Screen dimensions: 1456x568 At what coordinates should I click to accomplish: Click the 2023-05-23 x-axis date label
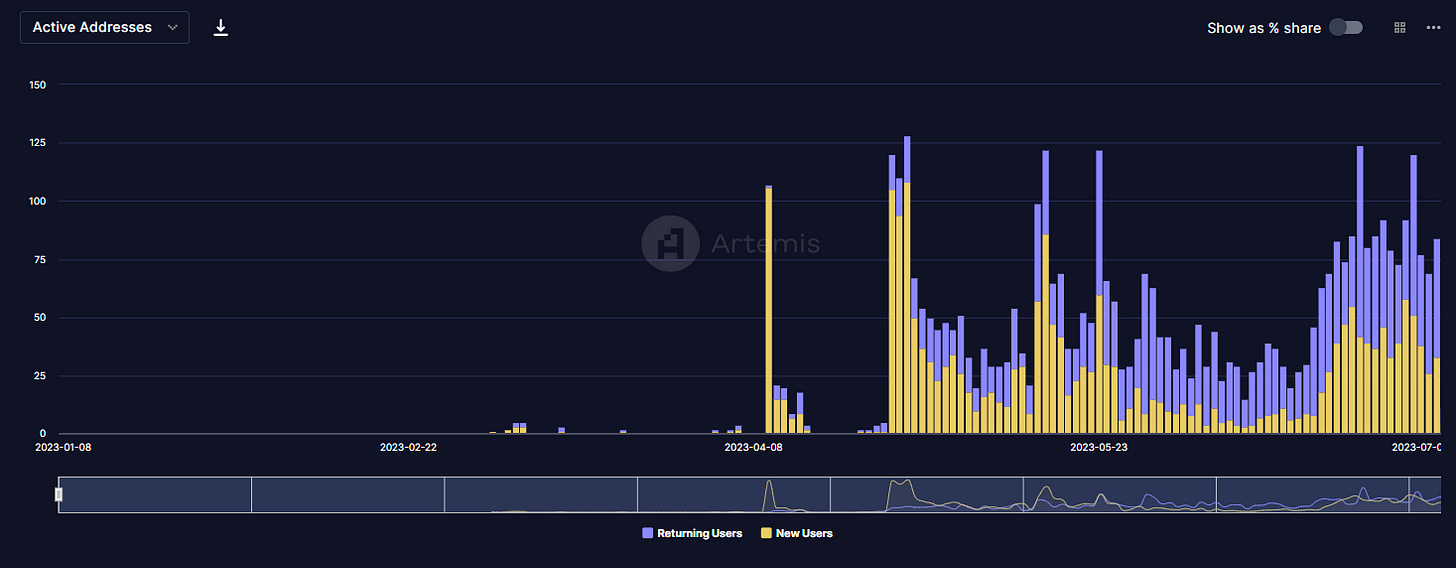click(1099, 448)
